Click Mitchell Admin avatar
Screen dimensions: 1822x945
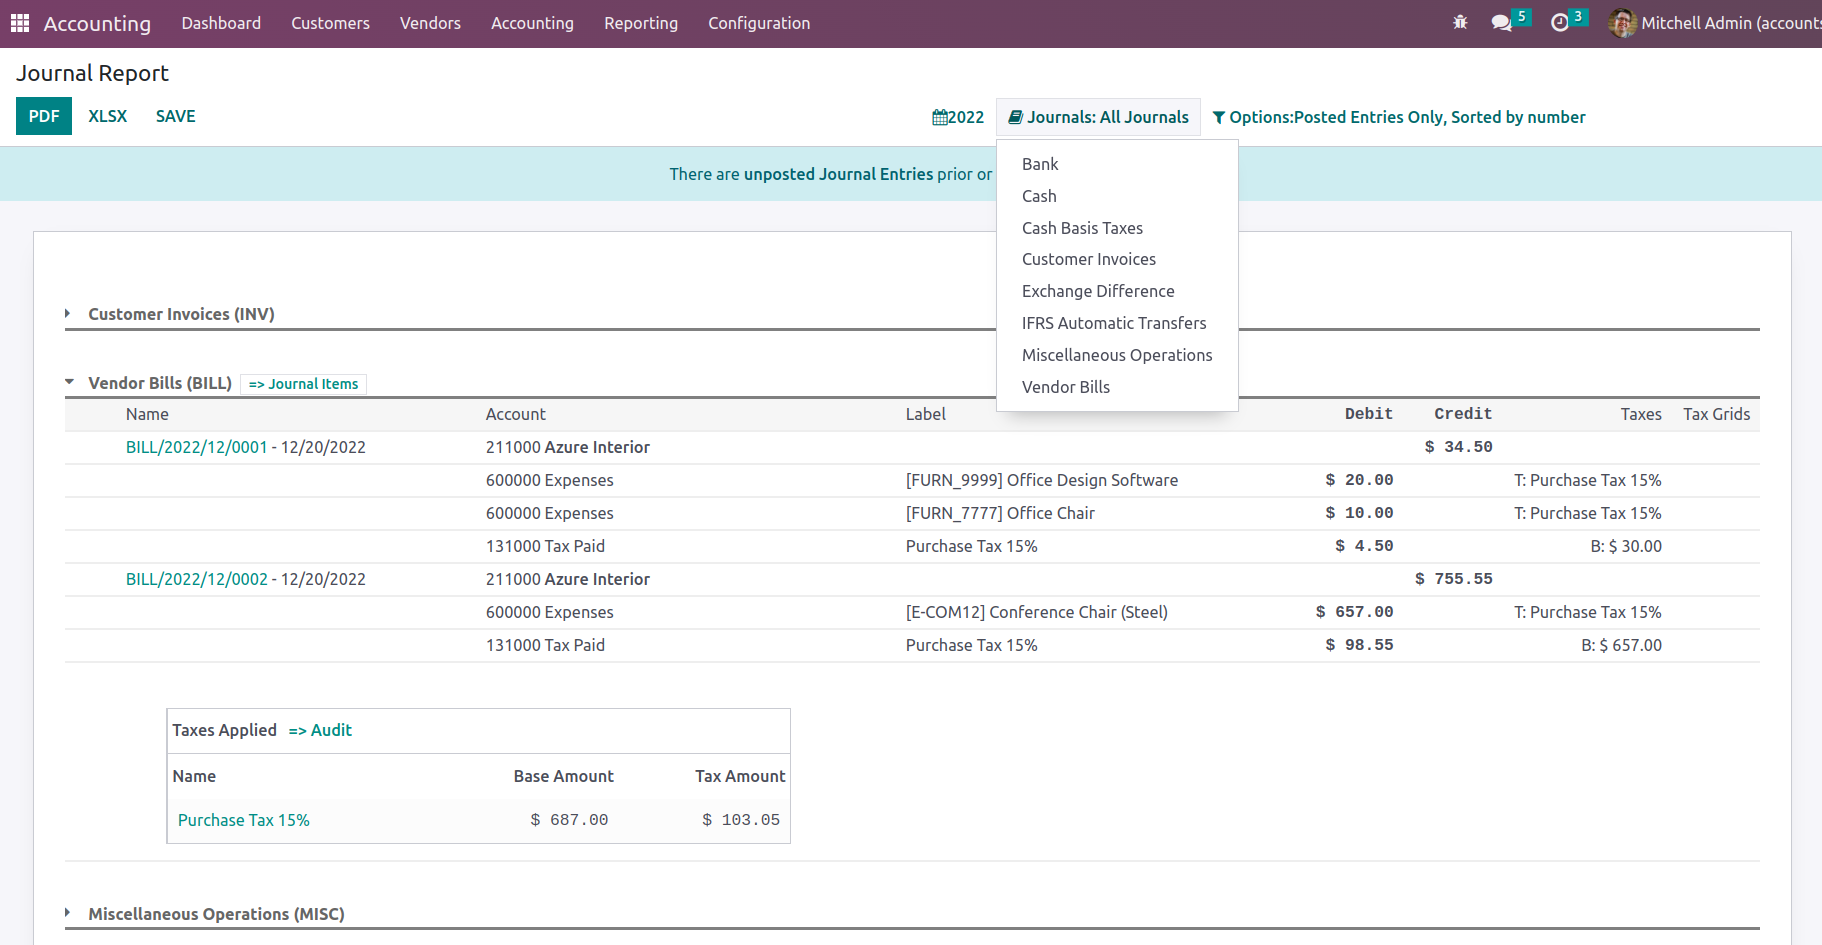[1622, 23]
